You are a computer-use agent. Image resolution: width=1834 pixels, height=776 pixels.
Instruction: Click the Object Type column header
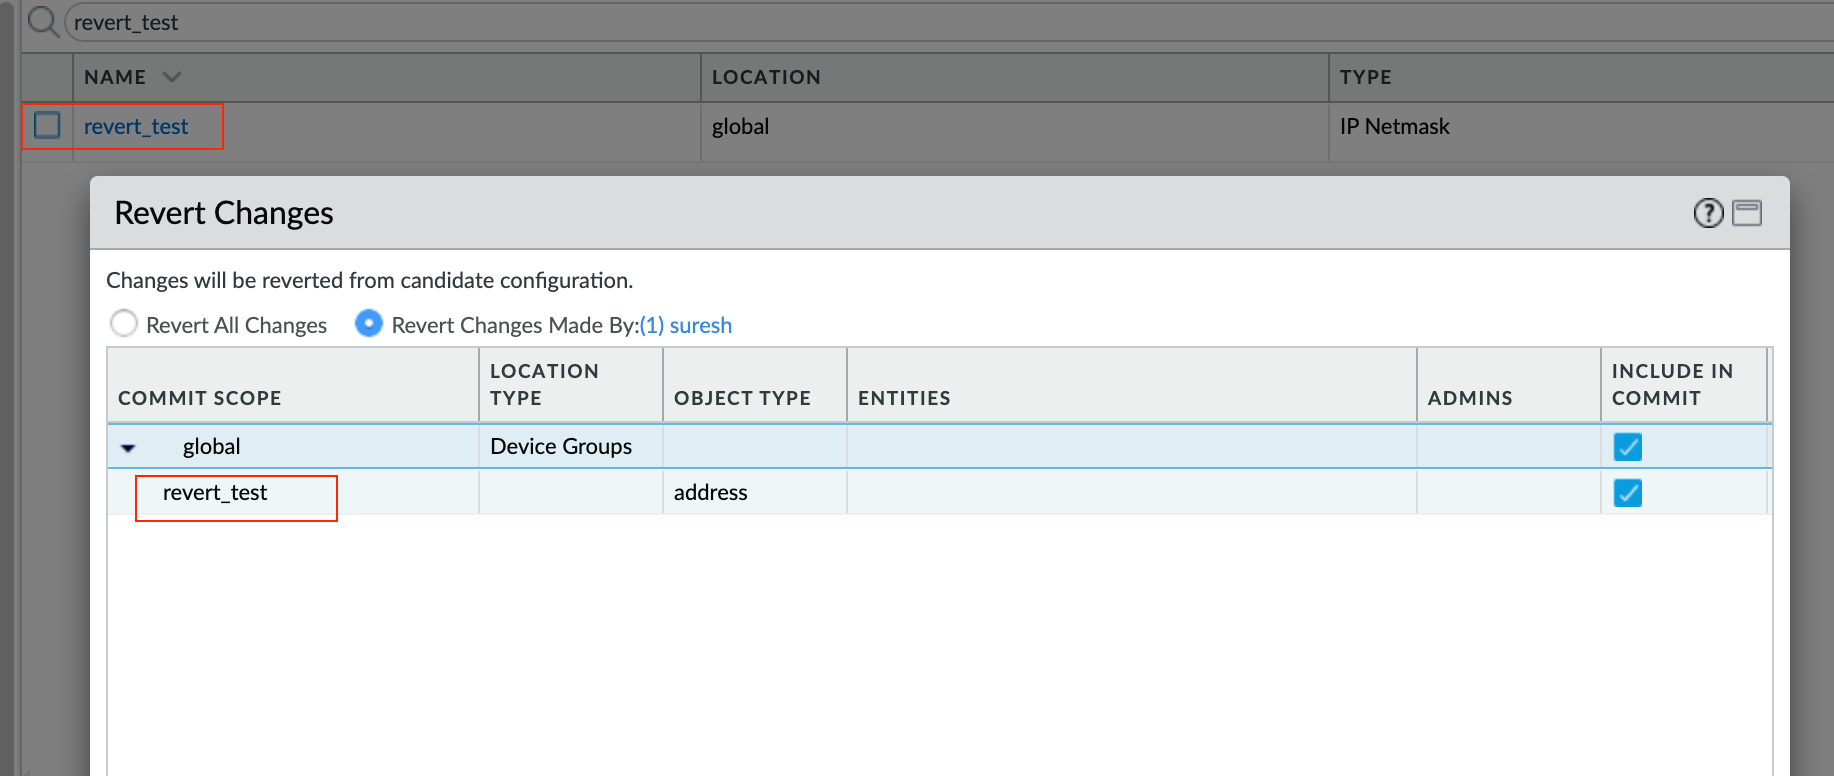tap(742, 398)
